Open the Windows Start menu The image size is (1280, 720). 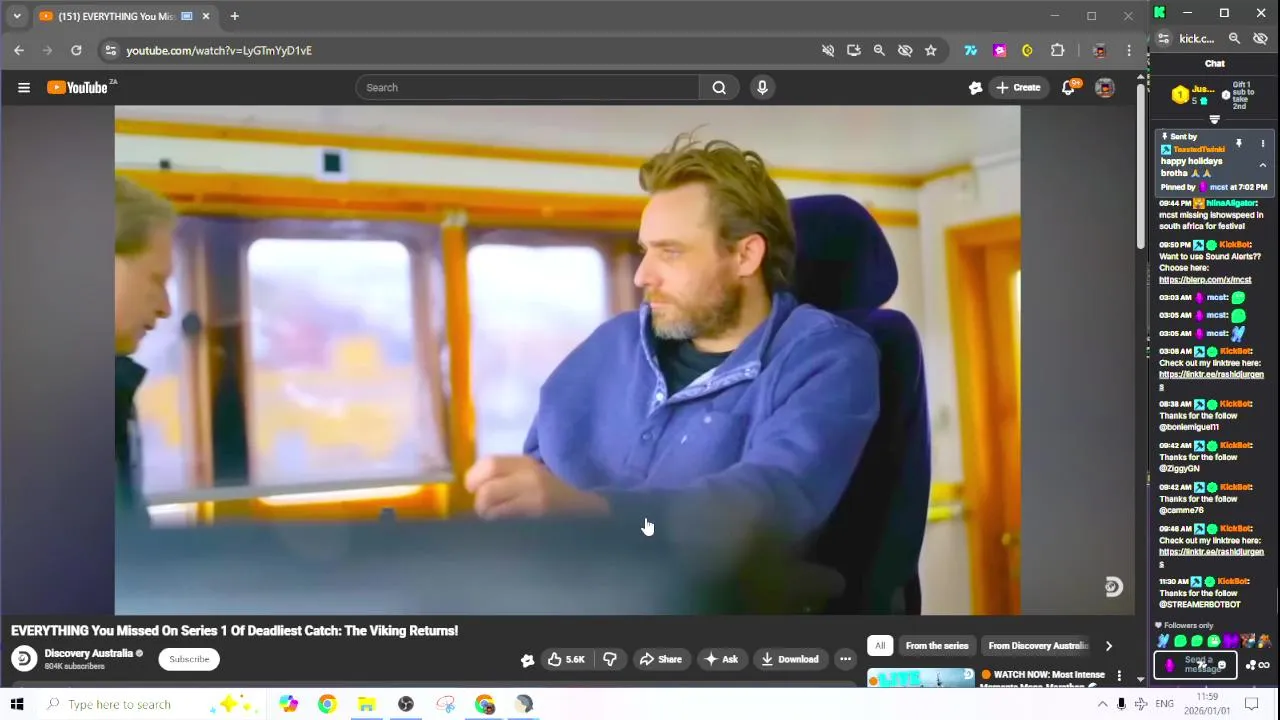coord(17,704)
